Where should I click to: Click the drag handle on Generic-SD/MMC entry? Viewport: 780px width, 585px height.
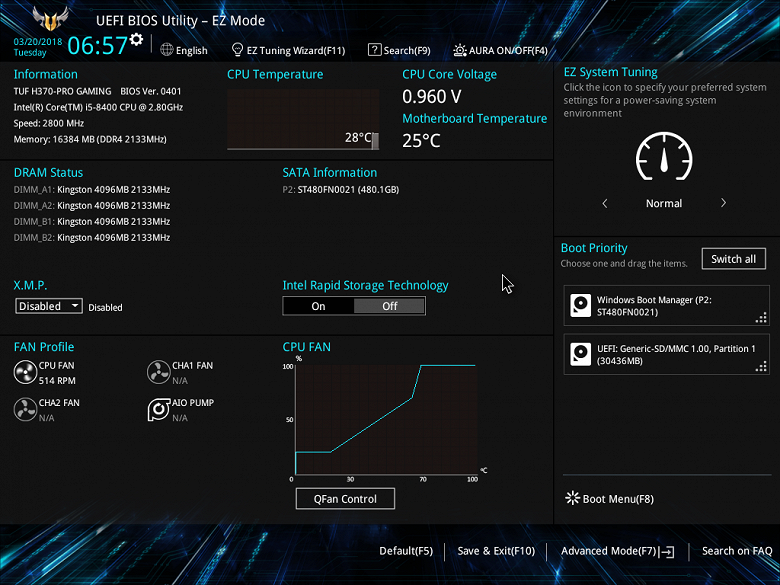(x=761, y=367)
